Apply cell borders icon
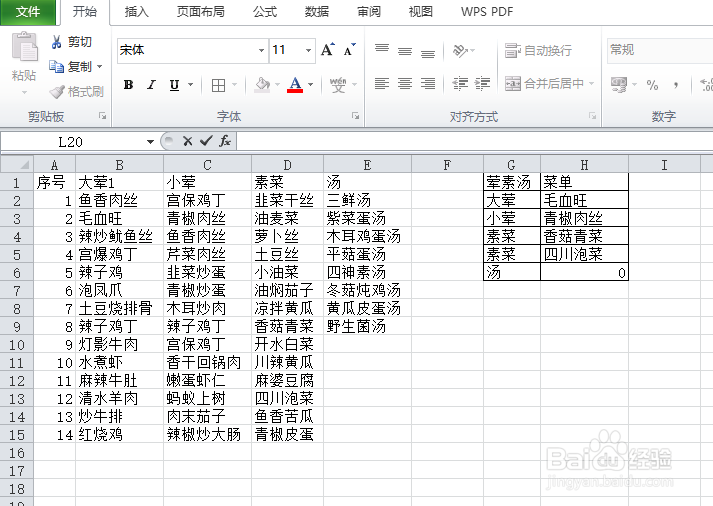The height and width of the screenshot is (506, 713). pos(218,85)
